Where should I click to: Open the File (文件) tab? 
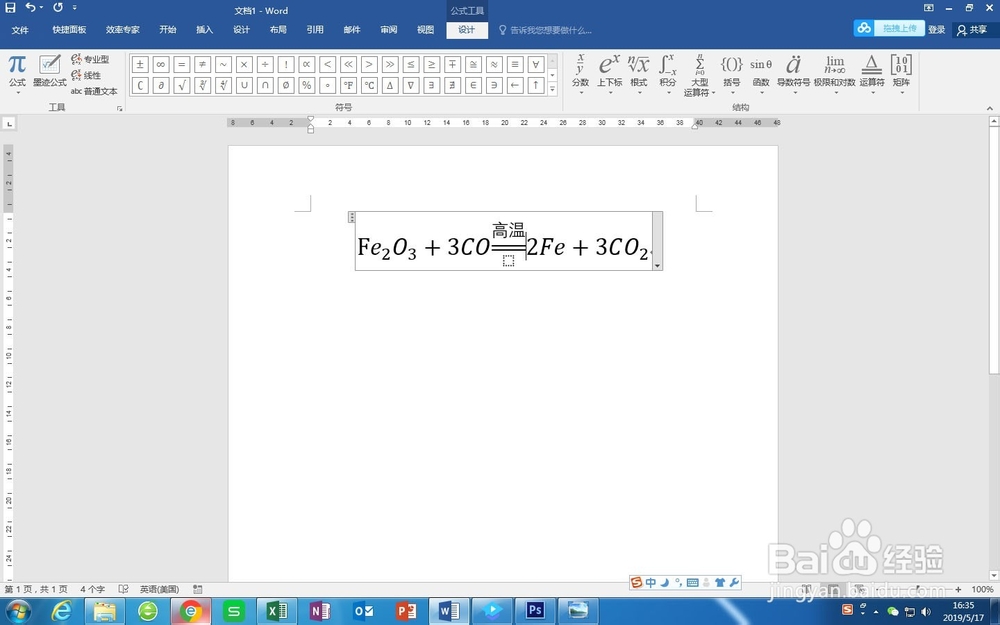point(20,30)
